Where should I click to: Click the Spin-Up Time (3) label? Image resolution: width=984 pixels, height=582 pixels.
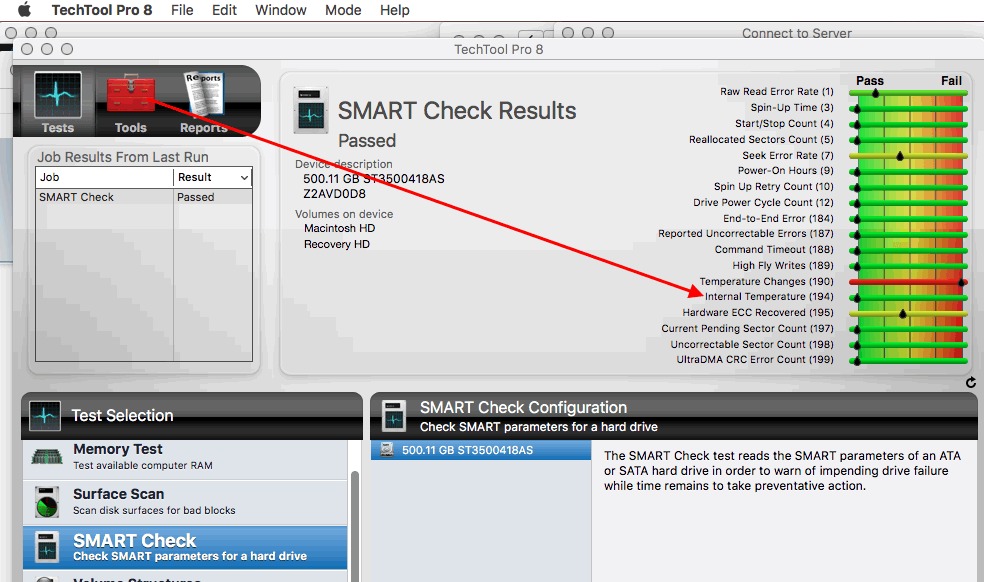coord(792,107)
